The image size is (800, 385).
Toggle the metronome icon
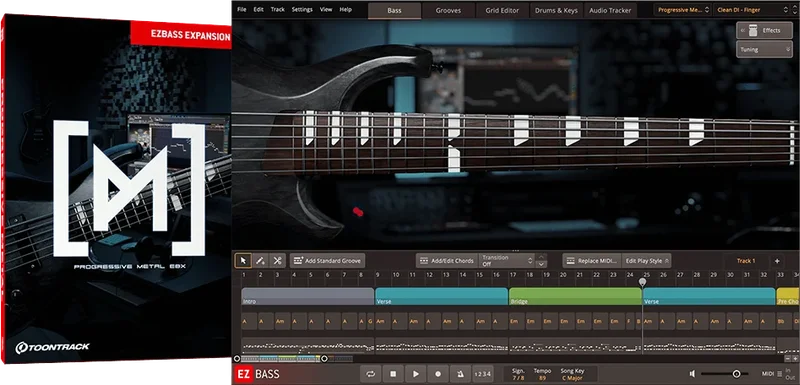click(461, 374)
